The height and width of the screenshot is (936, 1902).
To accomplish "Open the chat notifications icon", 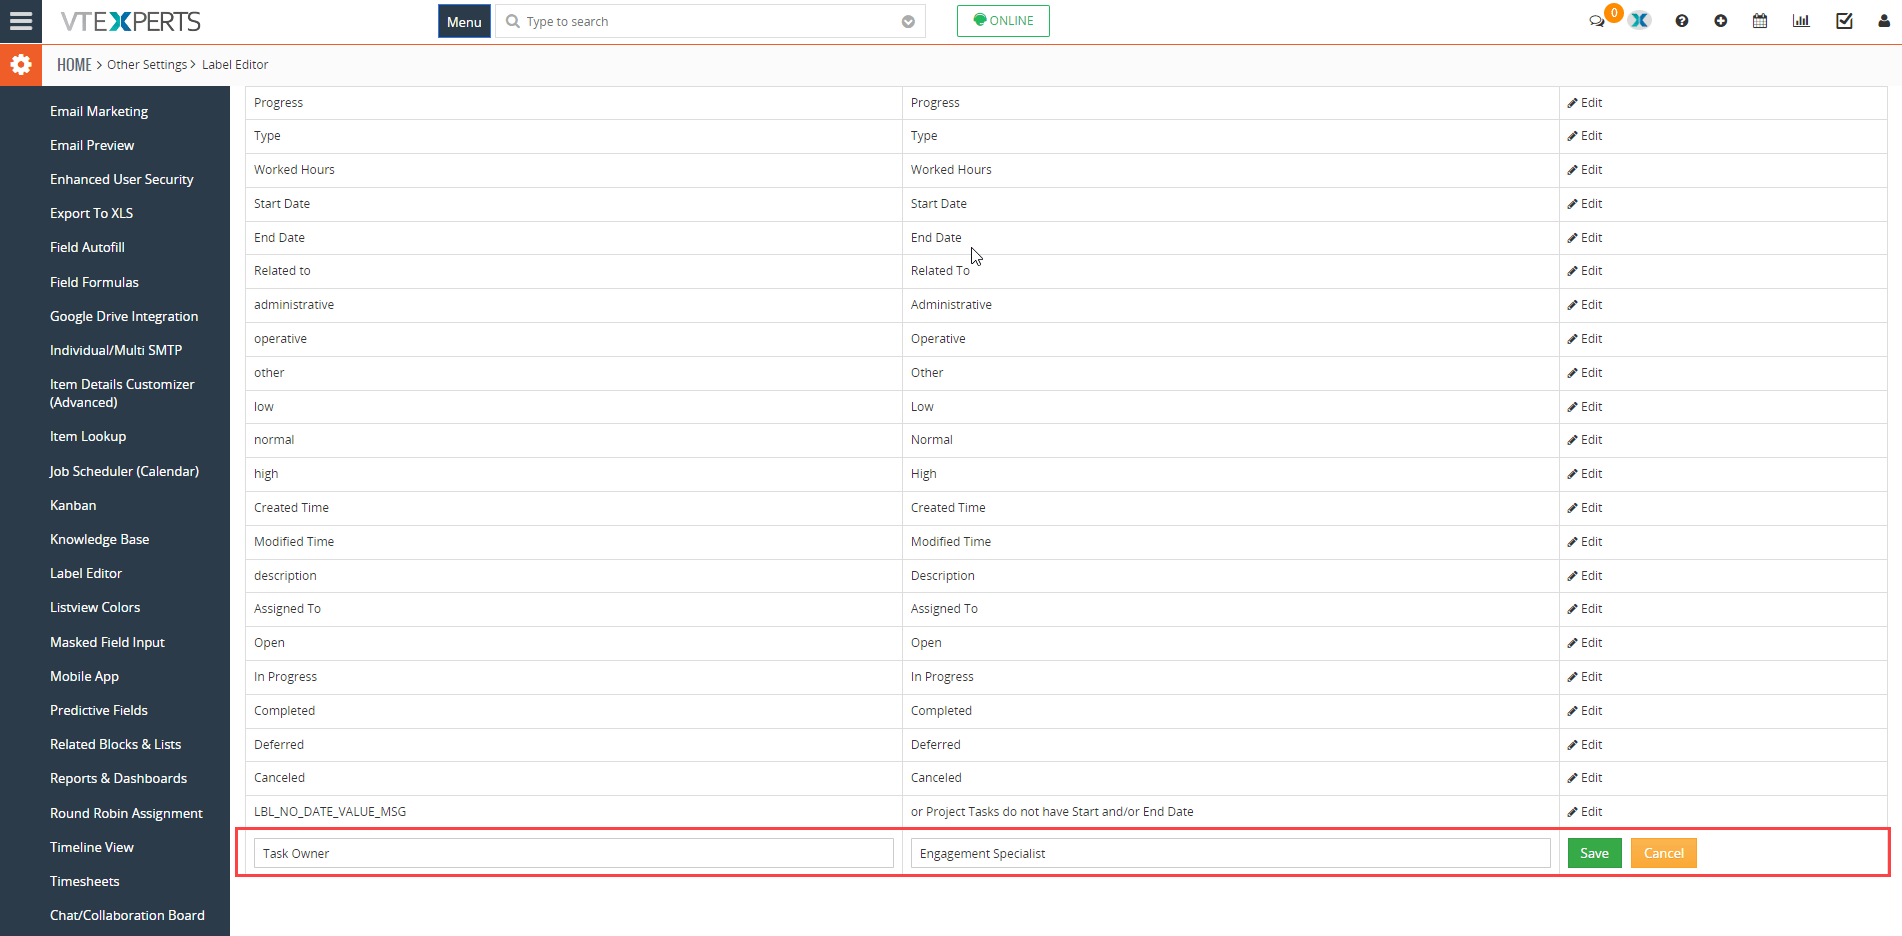I will pyautogui.click(x=1597, y=21).
